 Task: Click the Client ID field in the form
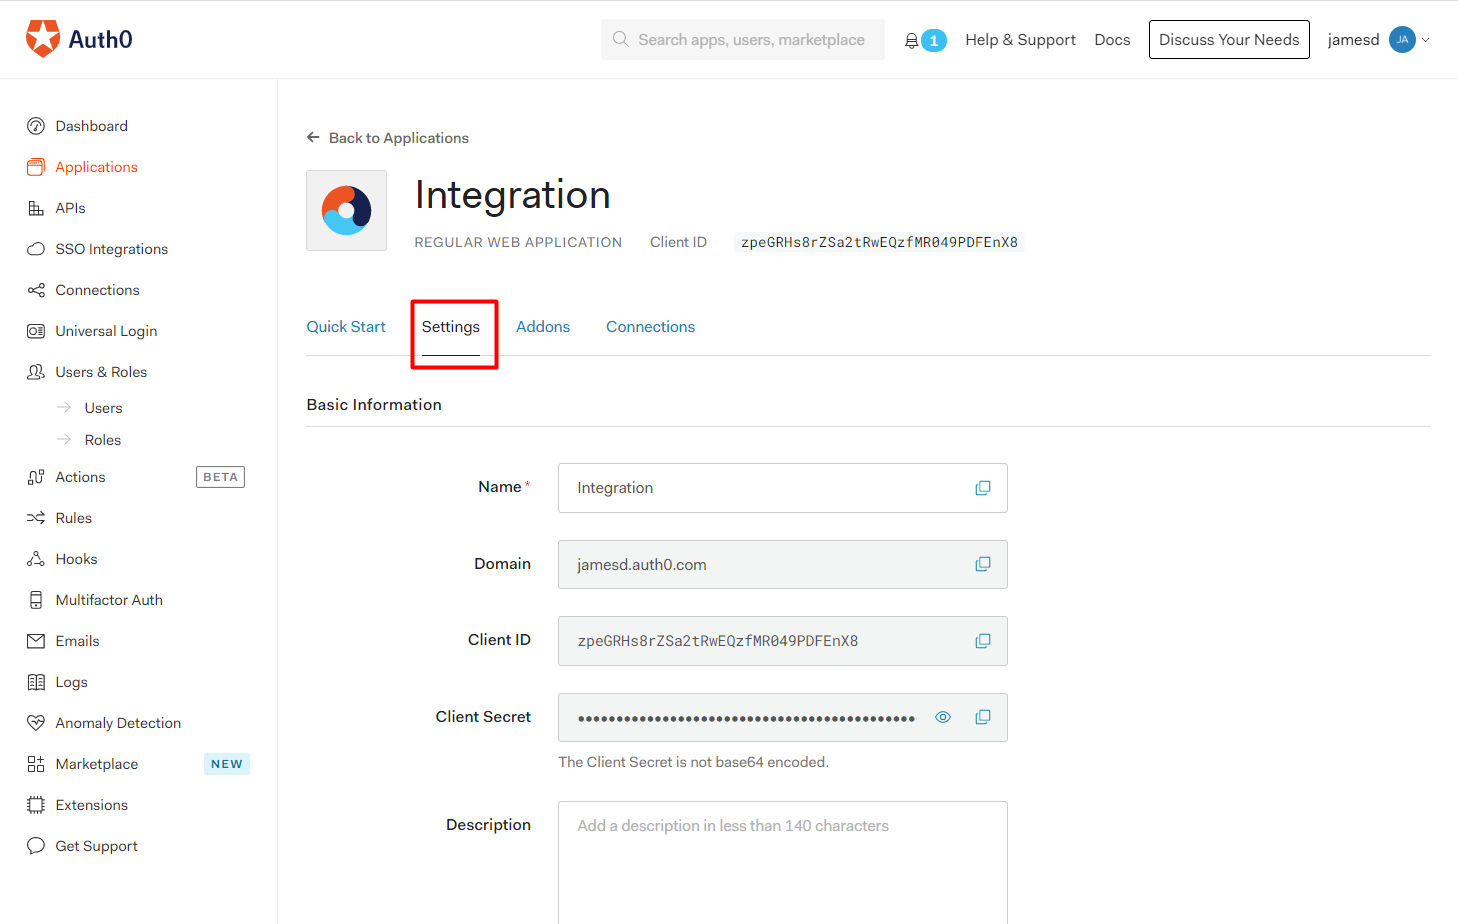click(783, 641)
